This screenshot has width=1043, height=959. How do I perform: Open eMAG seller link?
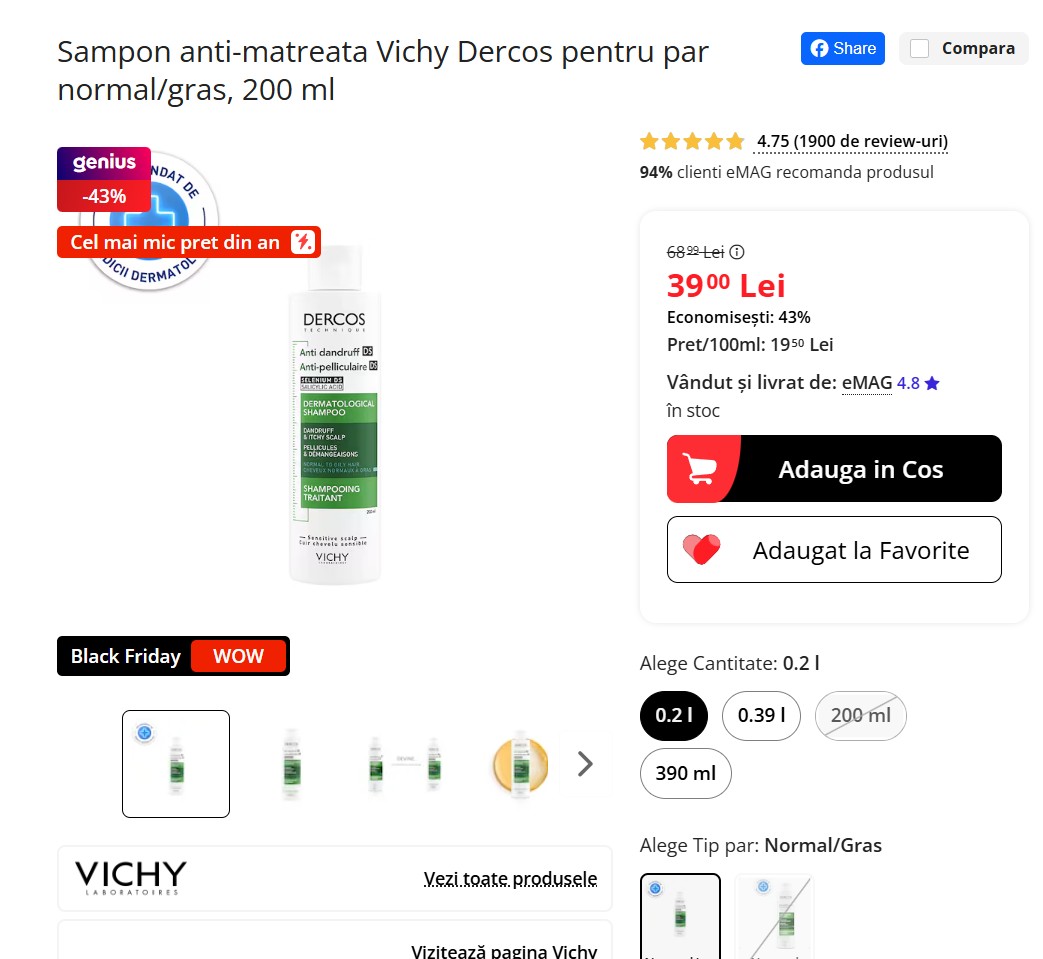click(x=867, y=383)
